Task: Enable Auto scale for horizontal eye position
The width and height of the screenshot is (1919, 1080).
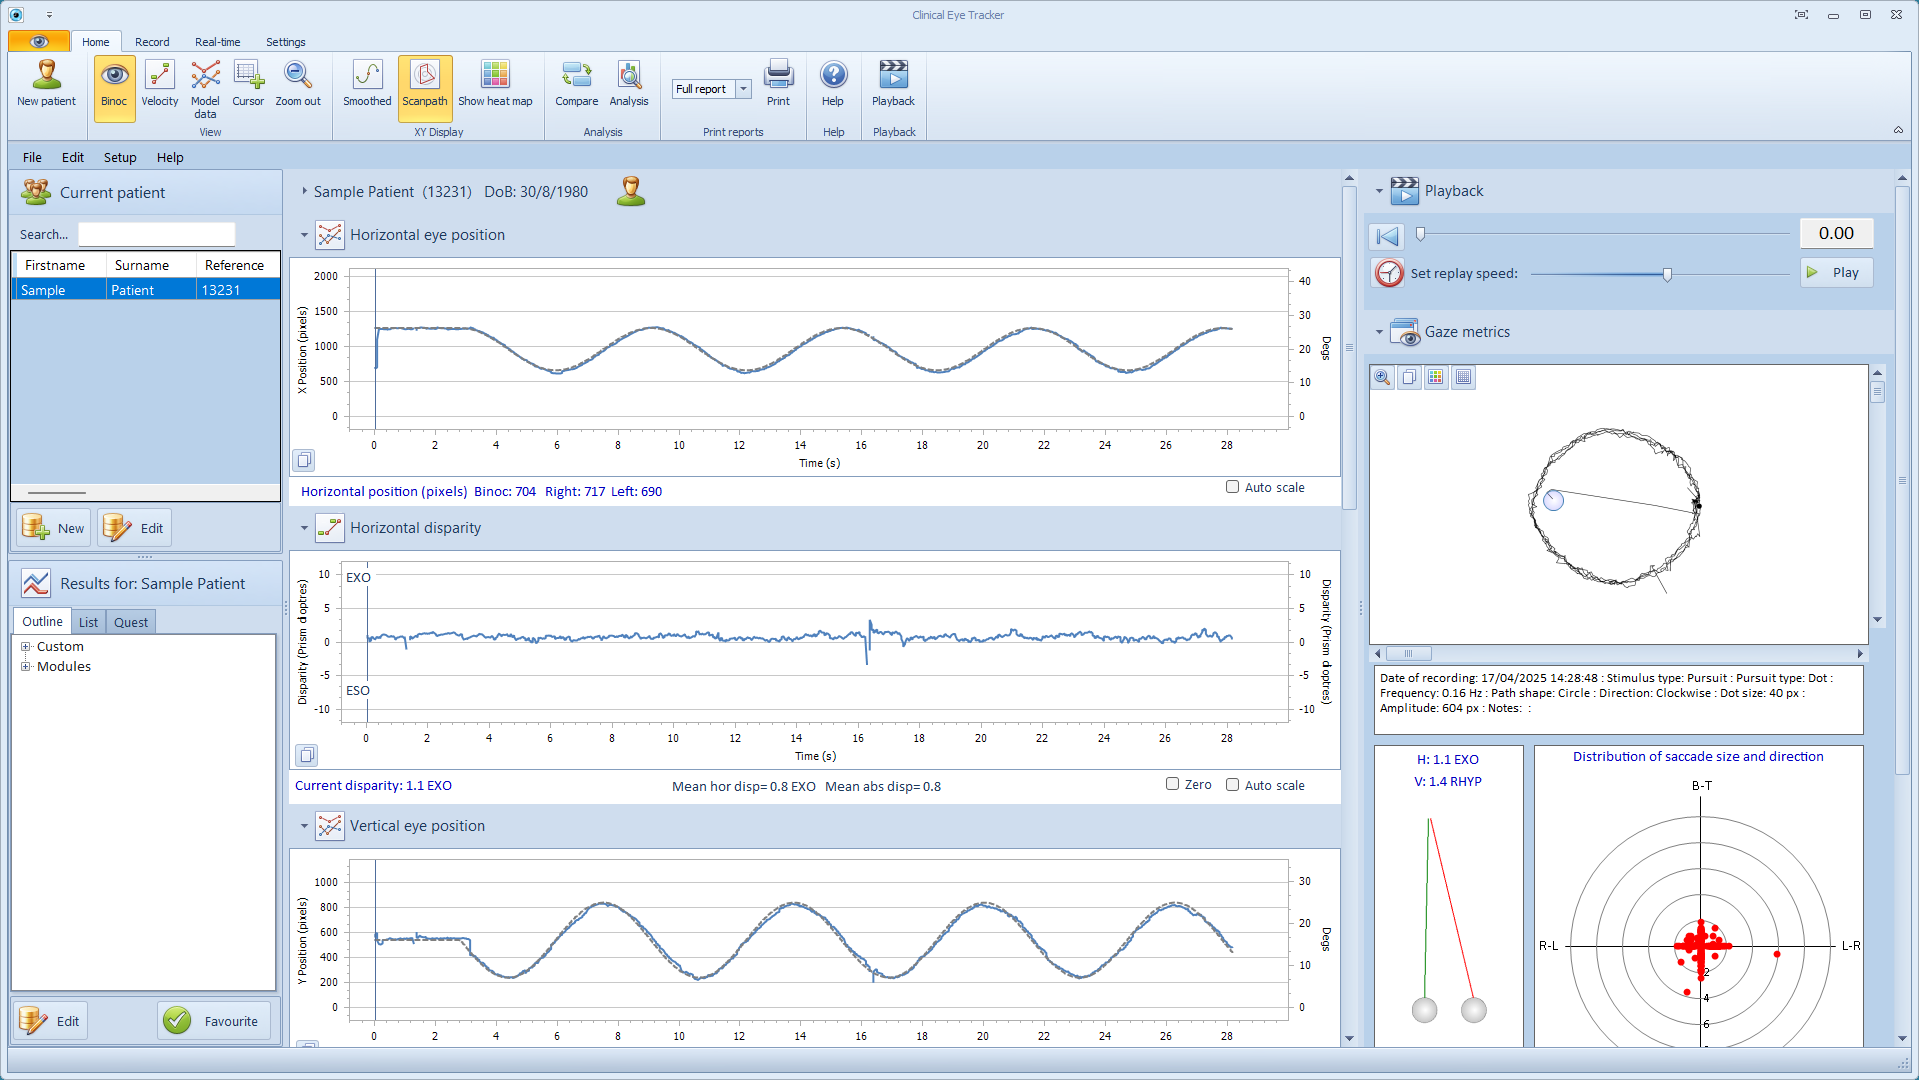Action: coord(1232,487)
